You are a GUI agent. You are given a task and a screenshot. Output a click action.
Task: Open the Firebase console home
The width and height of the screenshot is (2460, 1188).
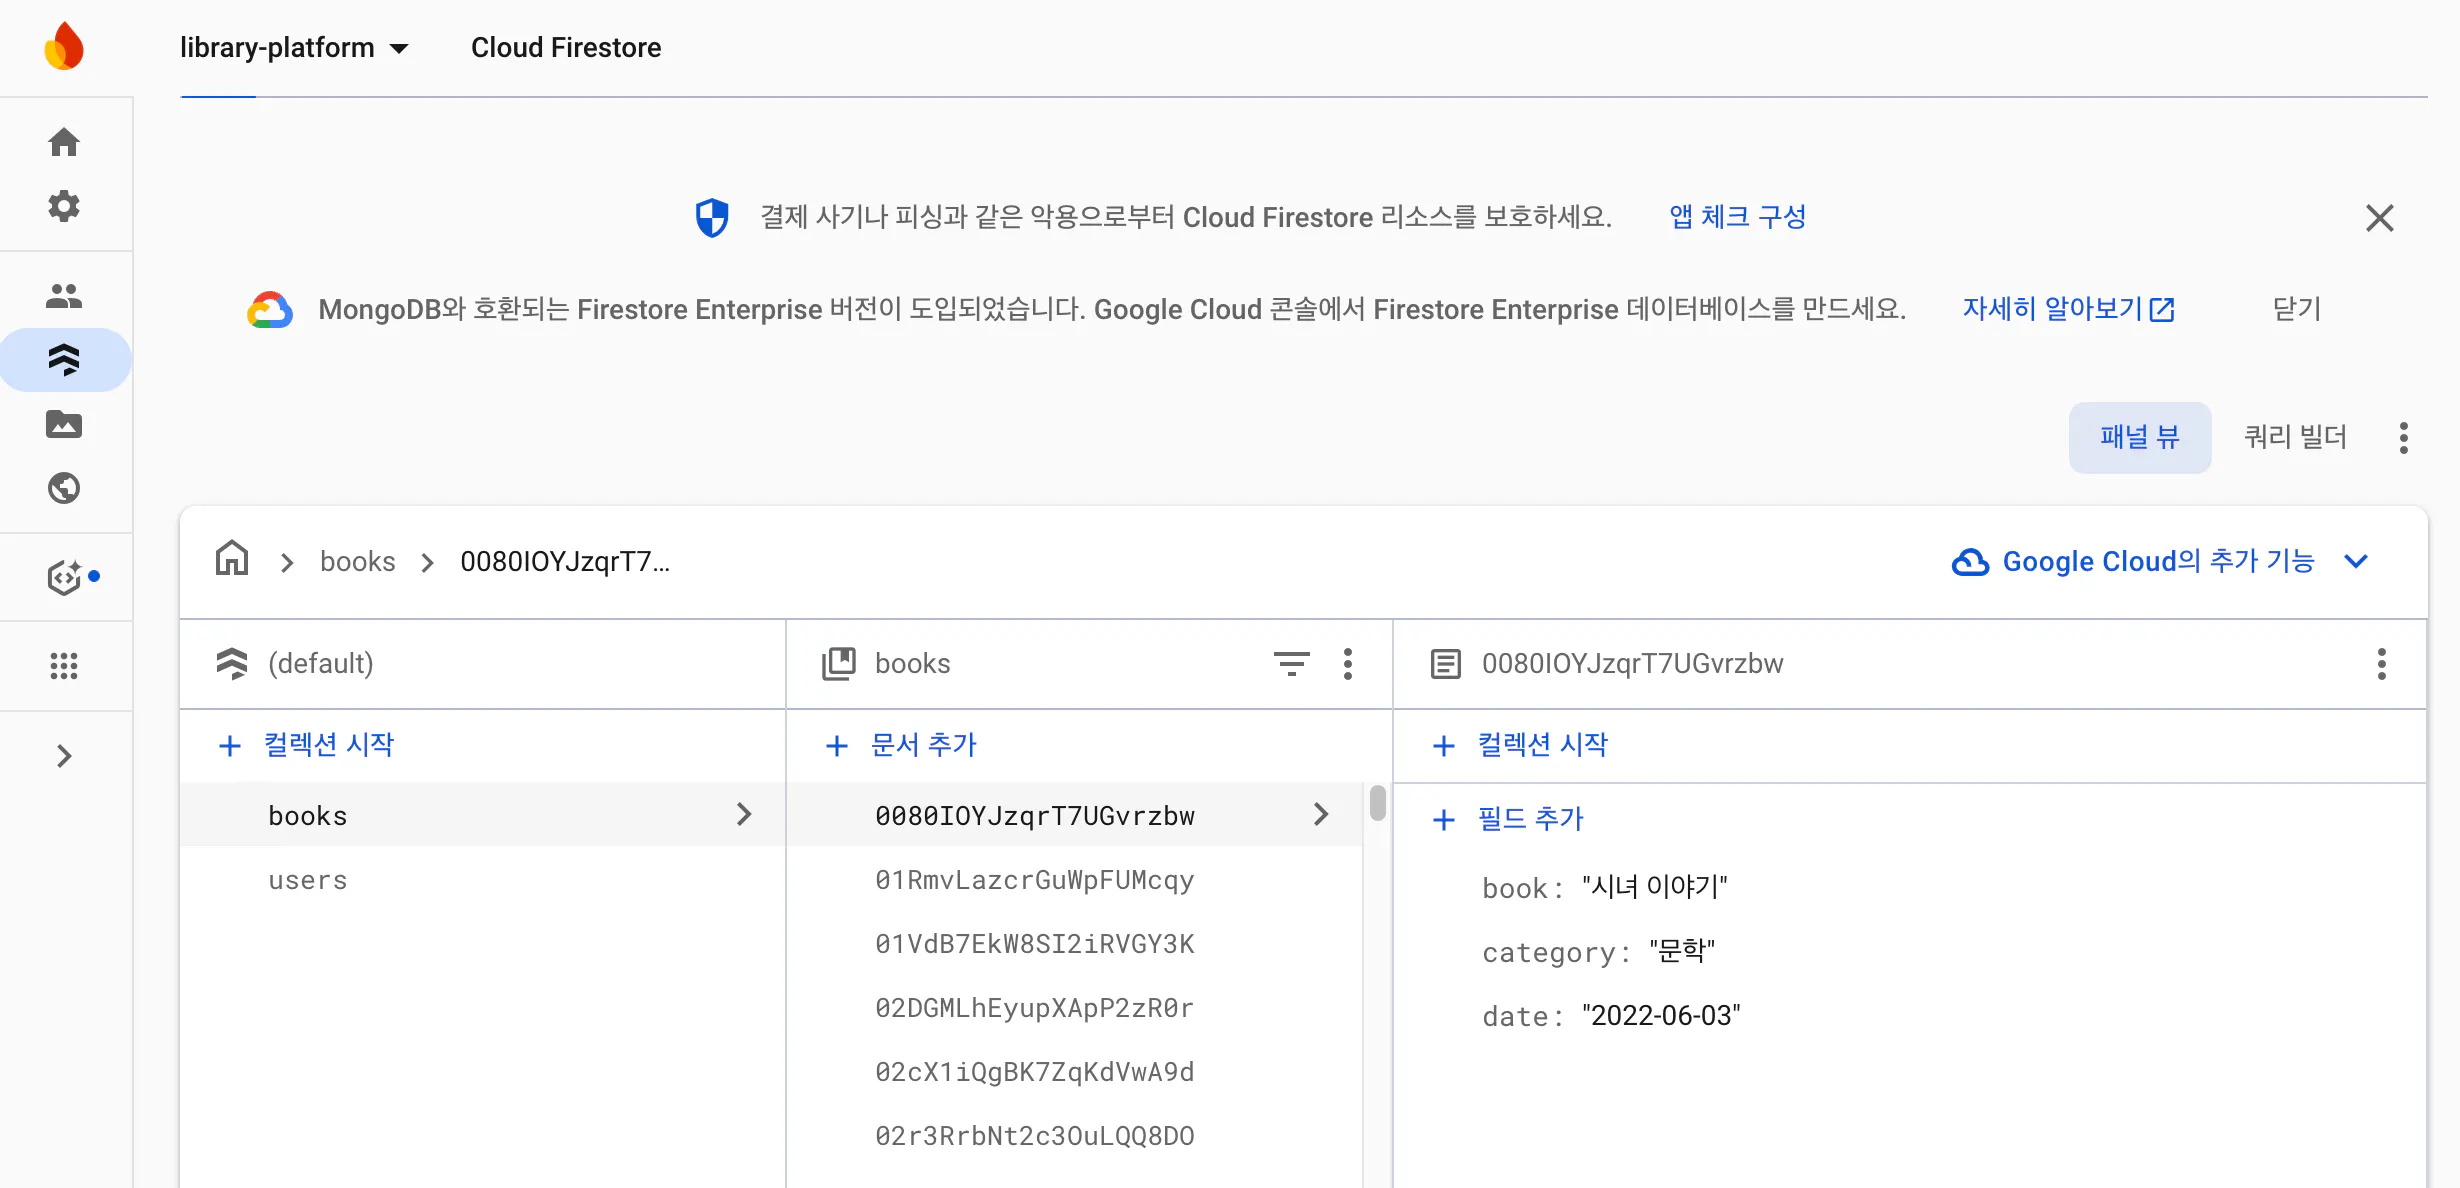point(64,142)
